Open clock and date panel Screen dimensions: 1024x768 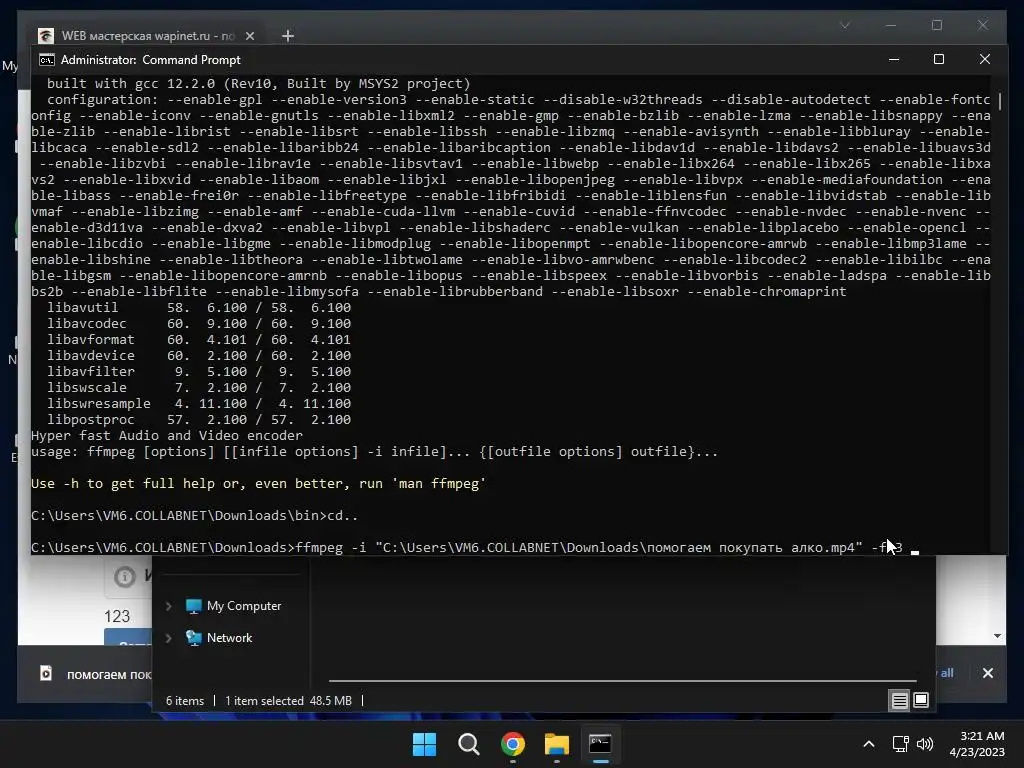(x=976, y=744)
